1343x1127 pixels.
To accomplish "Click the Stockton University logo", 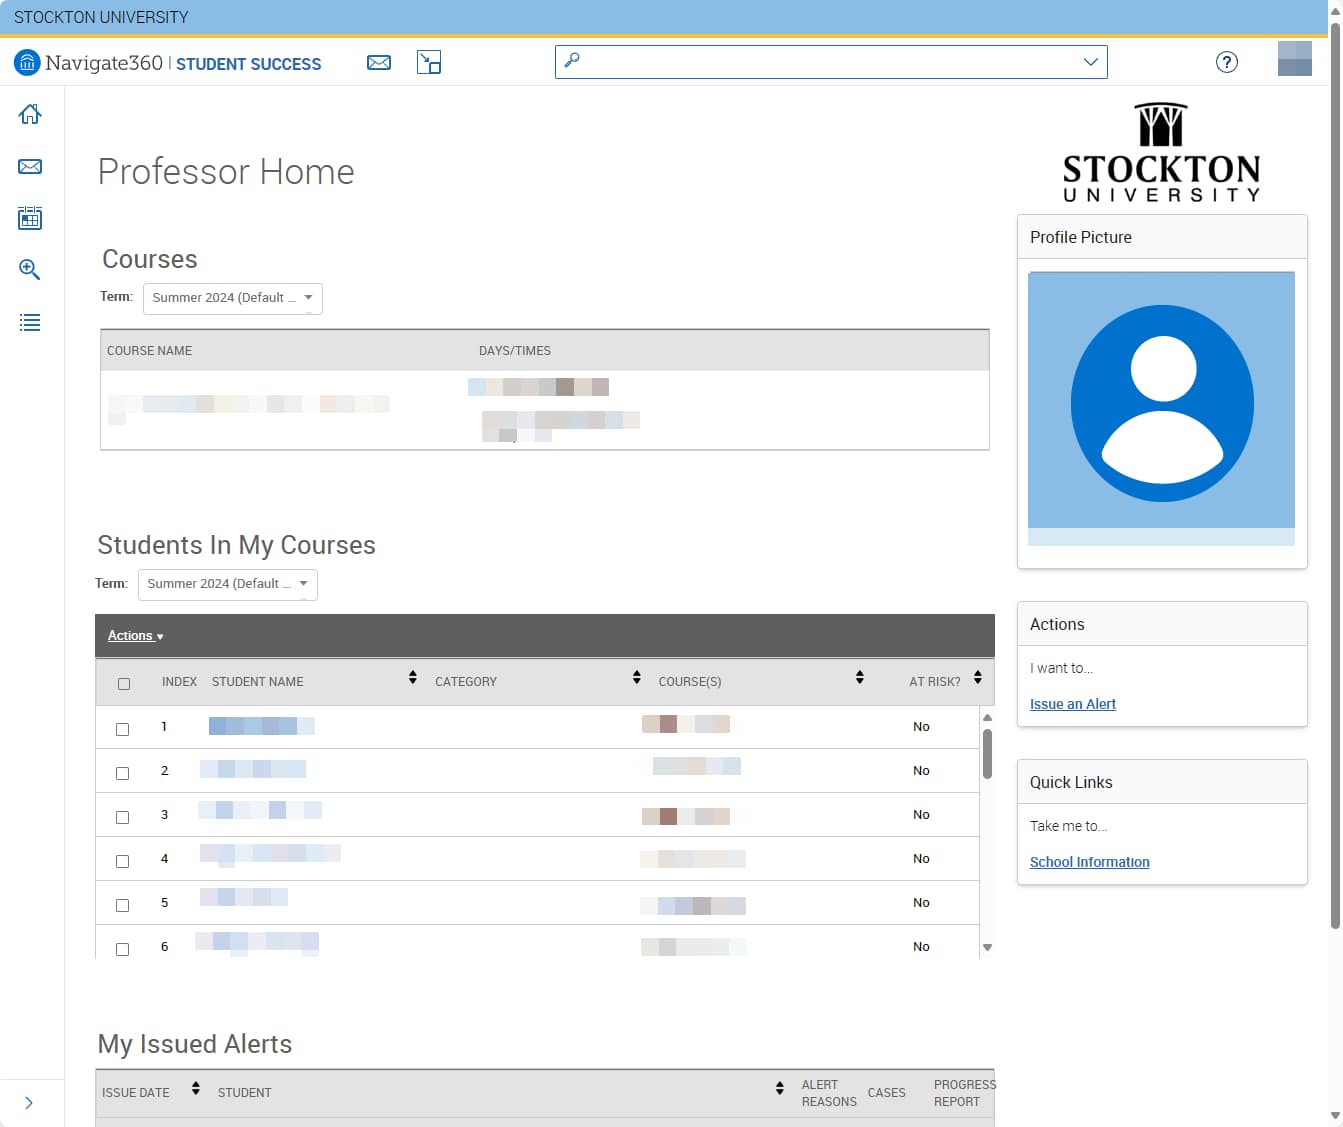I will 1161,153.
